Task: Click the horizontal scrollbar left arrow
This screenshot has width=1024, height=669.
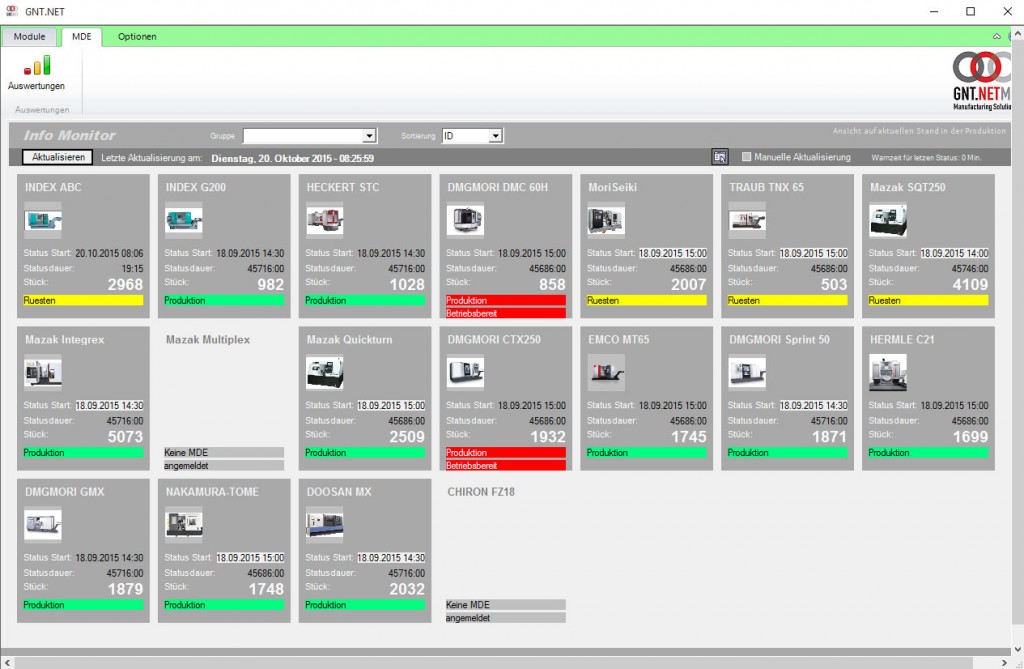Action: (x=7, y=662)
